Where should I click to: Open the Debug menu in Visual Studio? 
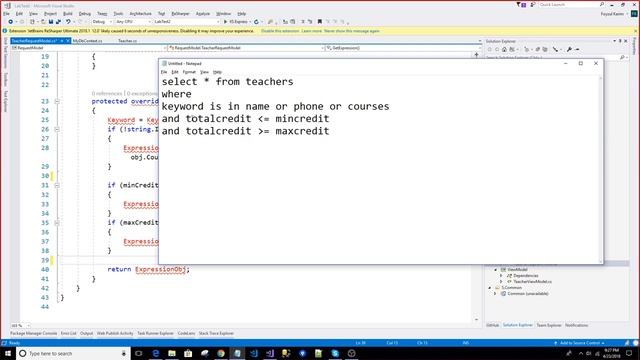point(85,13)
